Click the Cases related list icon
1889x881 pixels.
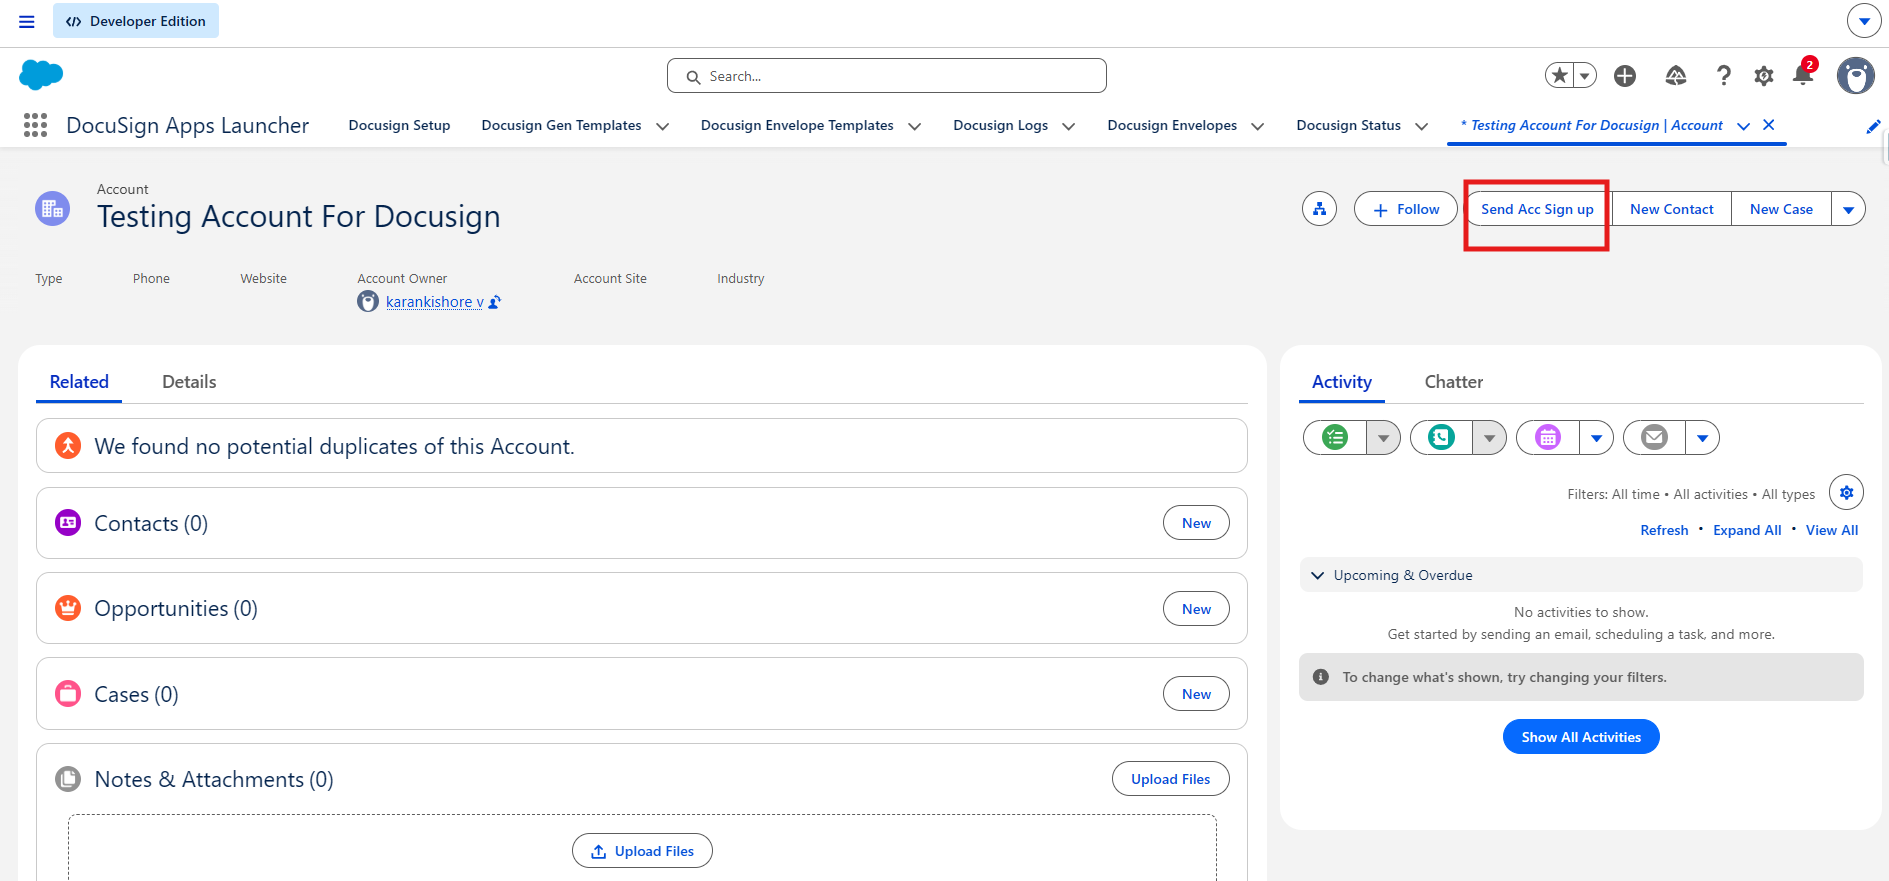(68, 694)
